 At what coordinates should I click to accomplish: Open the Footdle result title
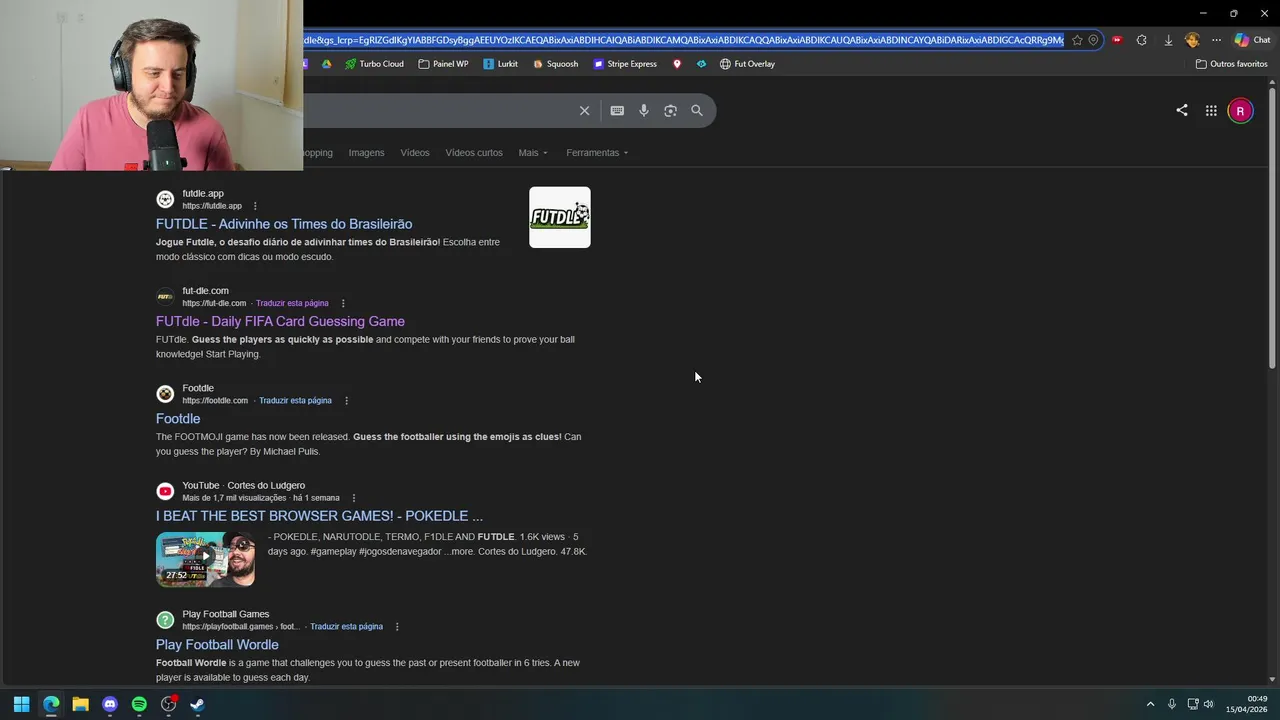(x=178, y=419)
